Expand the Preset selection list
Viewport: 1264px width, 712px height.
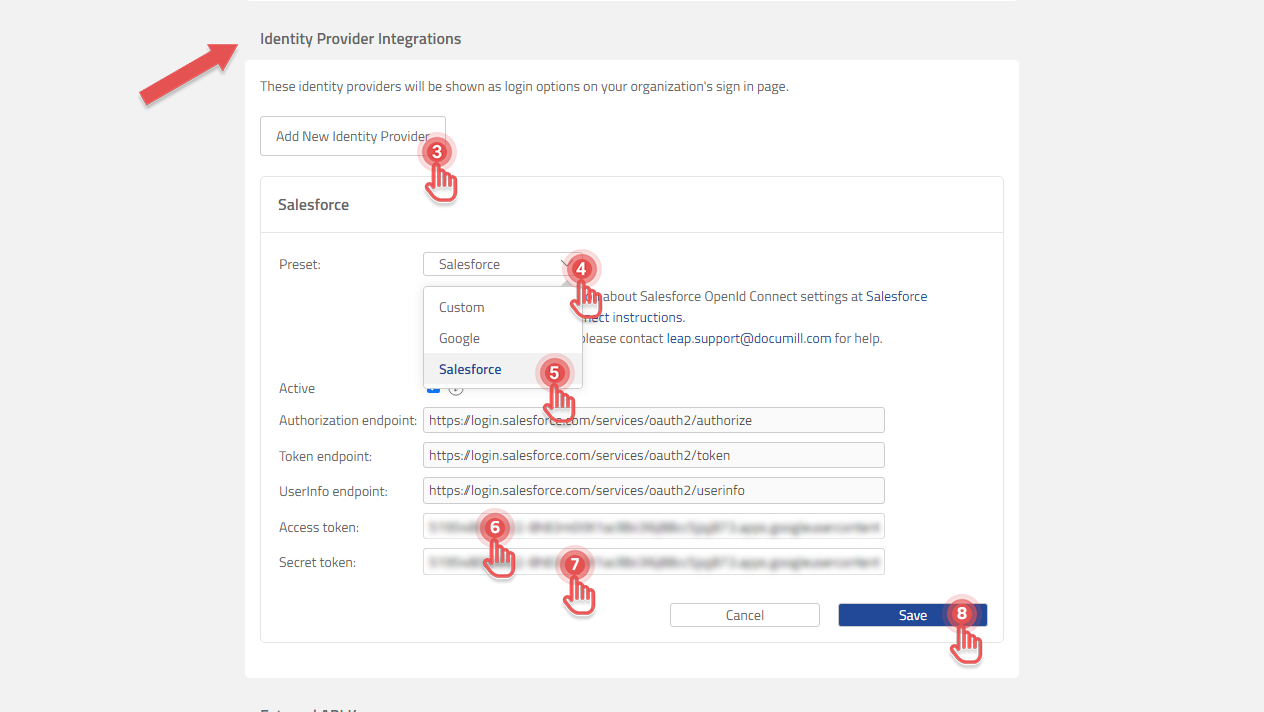(x=500, y=263)
